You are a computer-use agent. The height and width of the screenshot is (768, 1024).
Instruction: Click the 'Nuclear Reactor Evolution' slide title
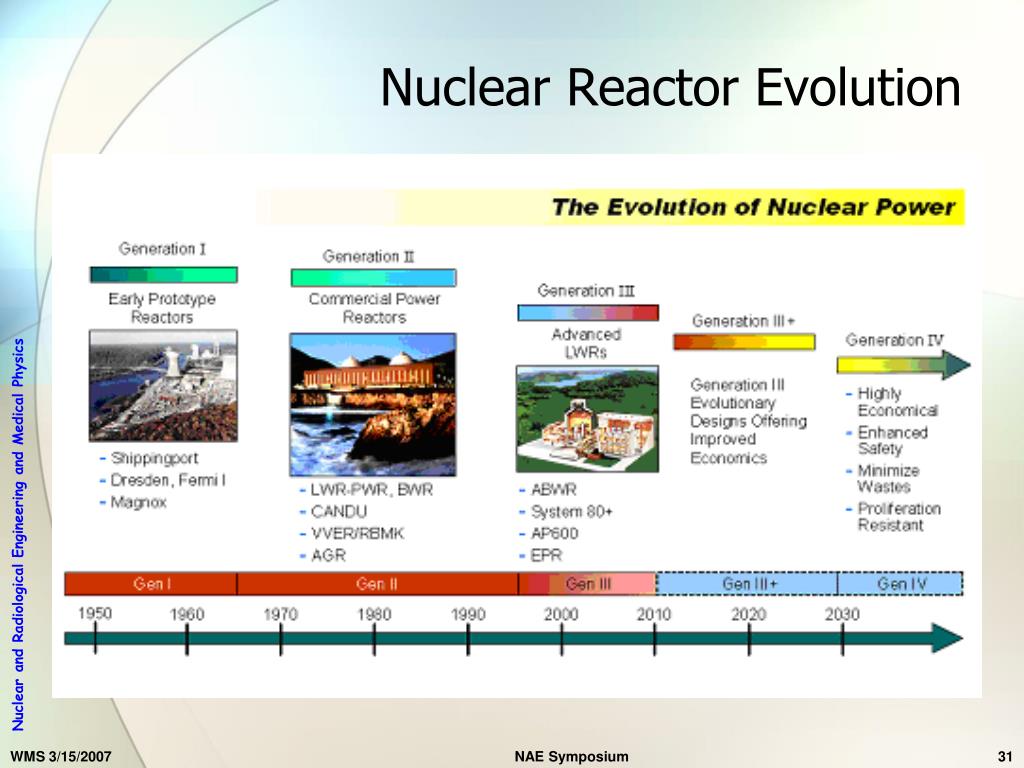(x=670, y=88)
